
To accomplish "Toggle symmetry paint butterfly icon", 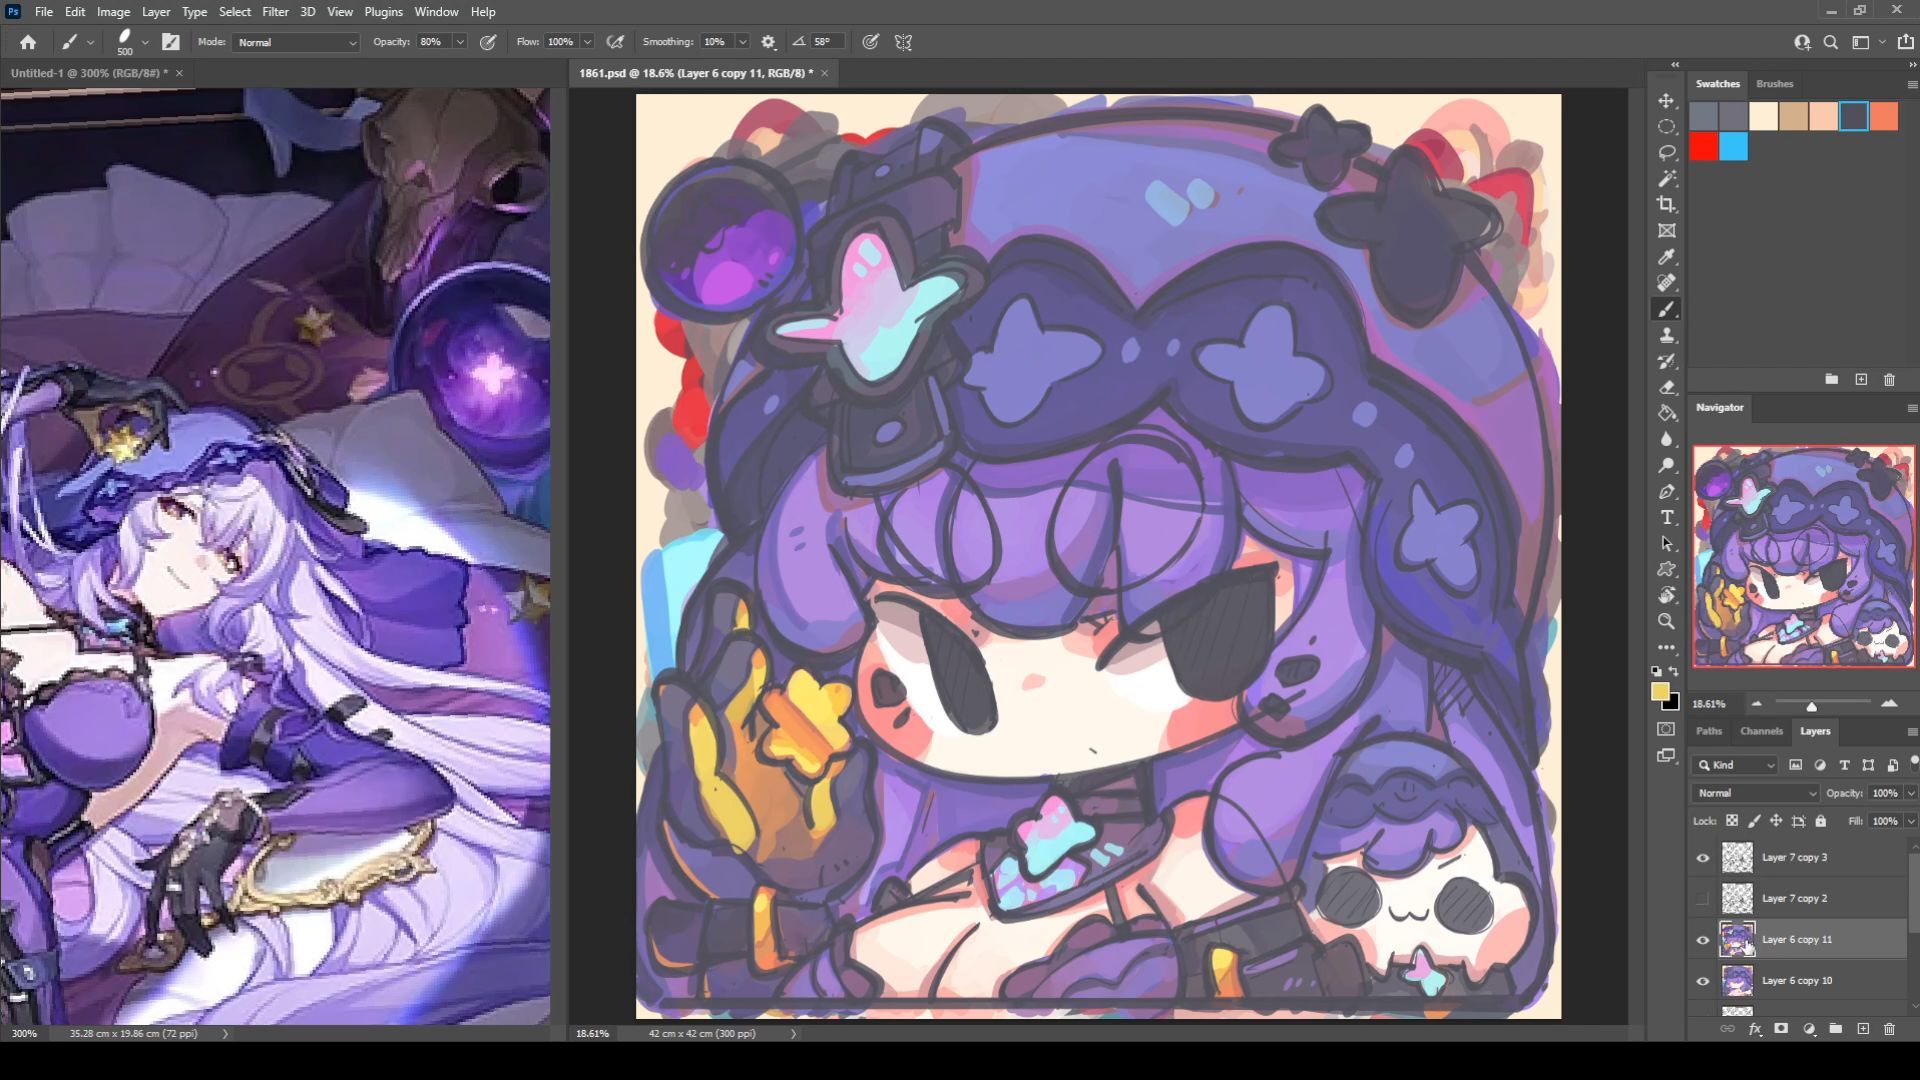I will pyautogui.click(x=904, y=42).
